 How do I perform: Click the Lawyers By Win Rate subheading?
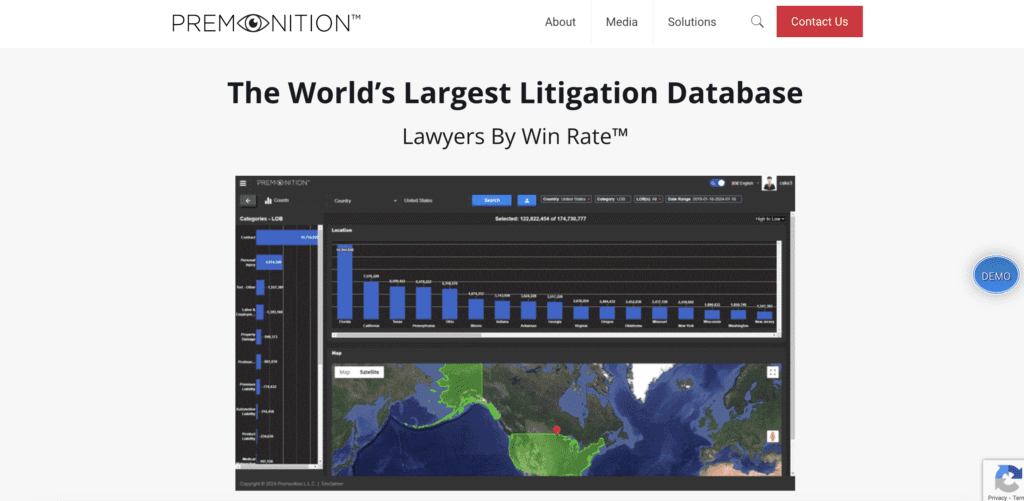click(515, 136)
